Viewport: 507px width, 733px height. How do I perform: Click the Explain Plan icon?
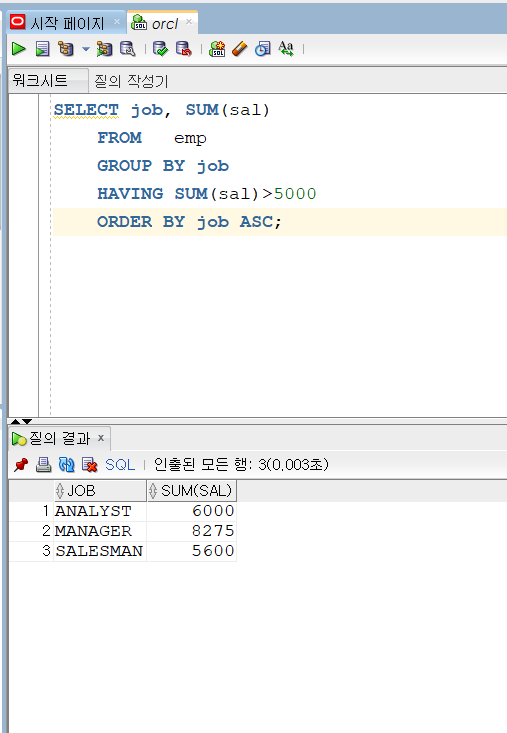pos(66,49)
